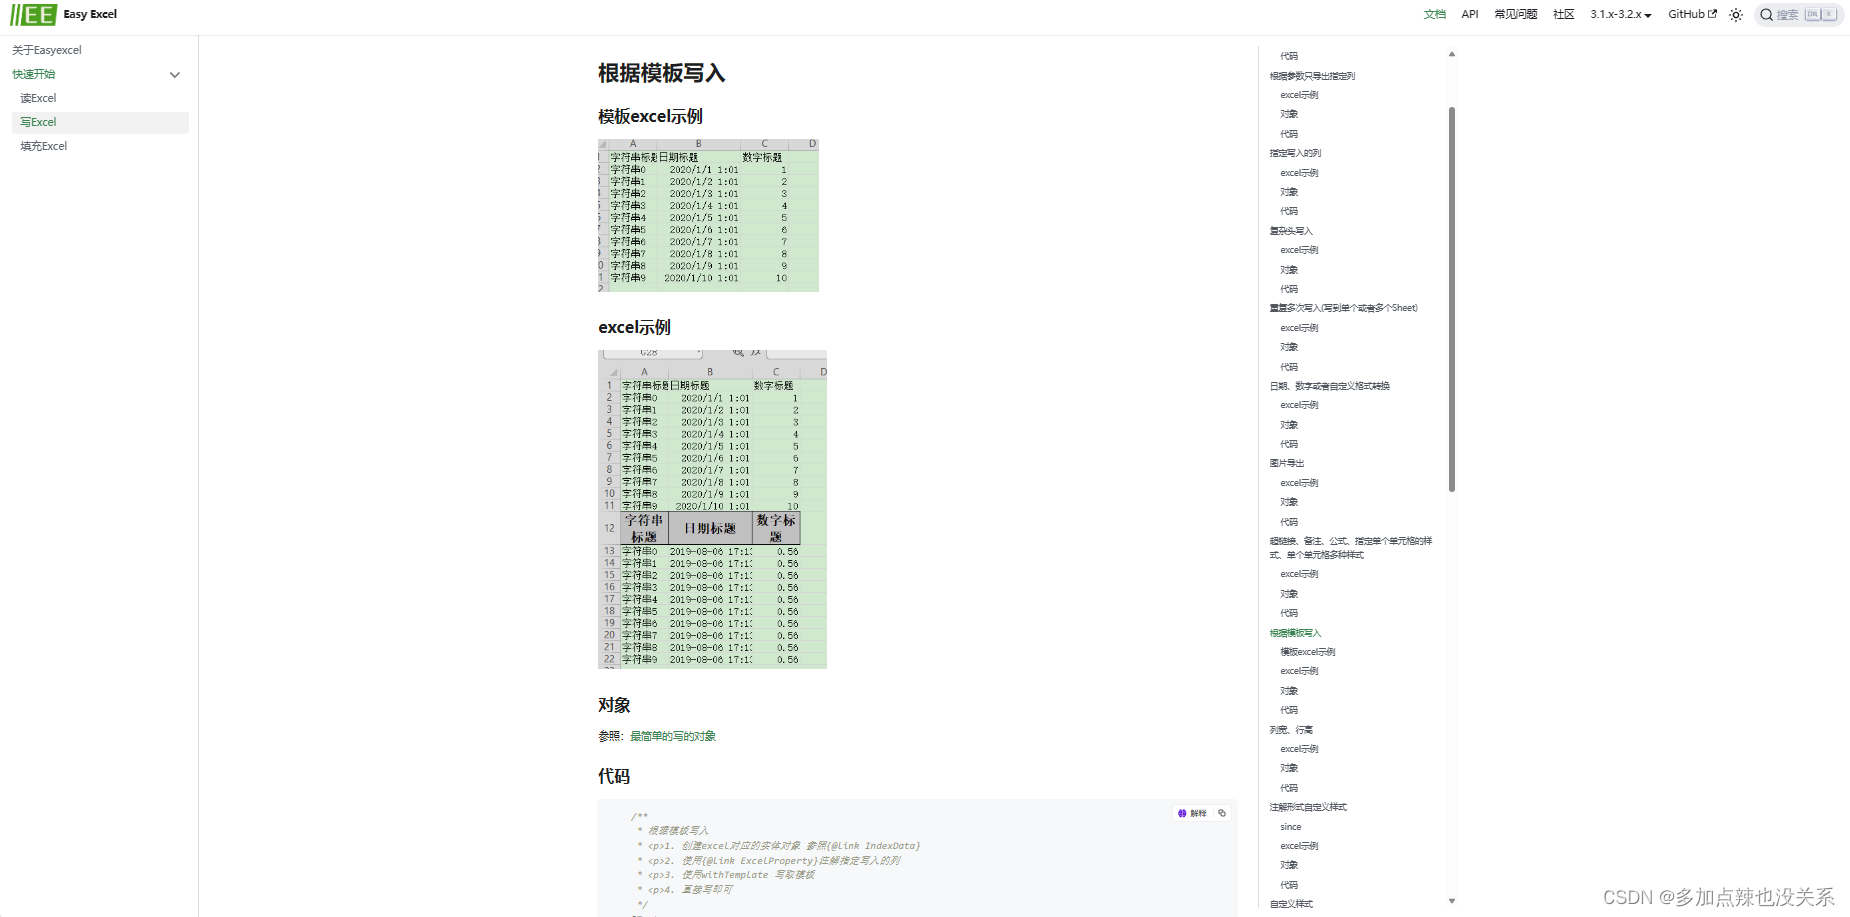This screenshot has width=1850, height=917.
Task: Open the 3.1.x-3.2.x version dropdown
Action: click(x=1621, y=14)
